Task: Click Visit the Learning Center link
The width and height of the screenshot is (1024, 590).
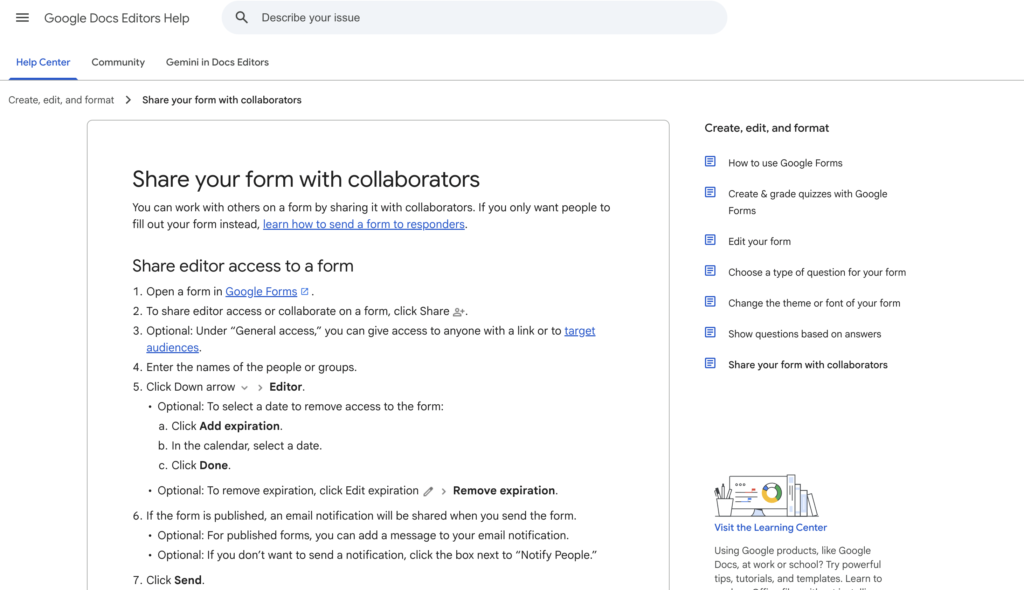Action: (771, 527)
